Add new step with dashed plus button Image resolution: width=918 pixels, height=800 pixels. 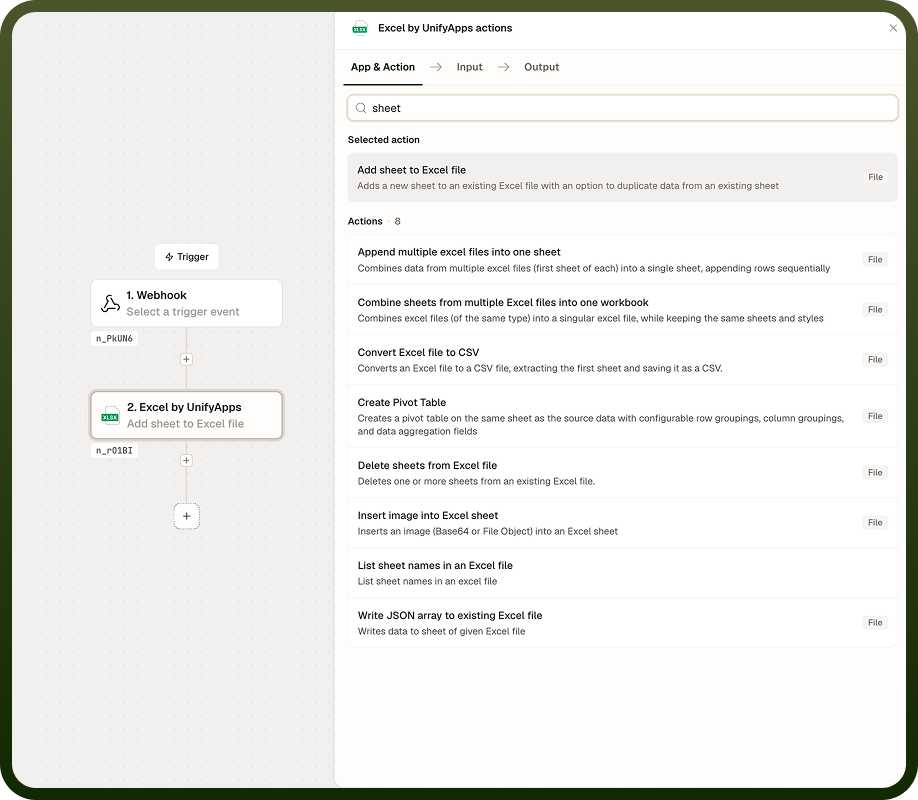pyautogui.click(x=186, y=516)
